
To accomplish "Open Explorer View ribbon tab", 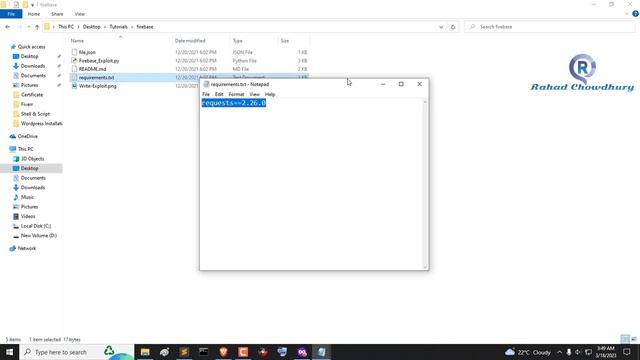I will coord(80,14).
